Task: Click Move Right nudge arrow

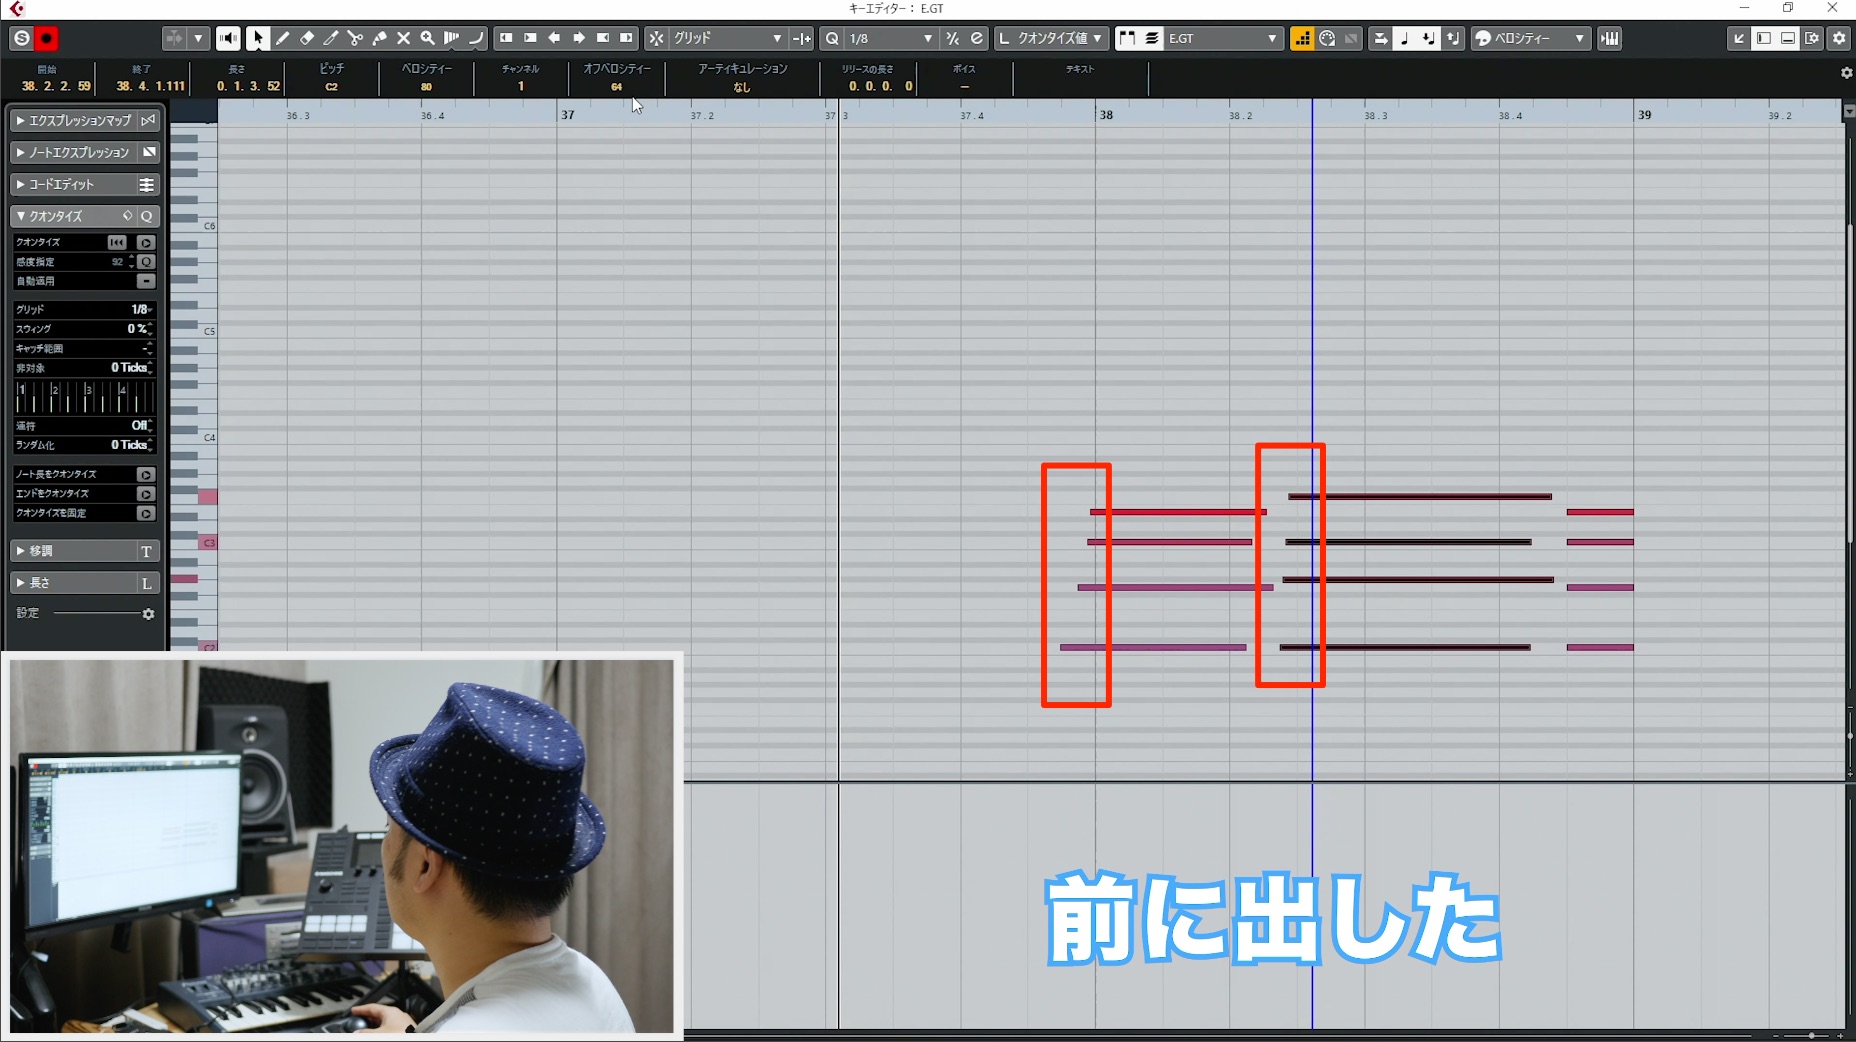Action: click(x=578, y=38)
